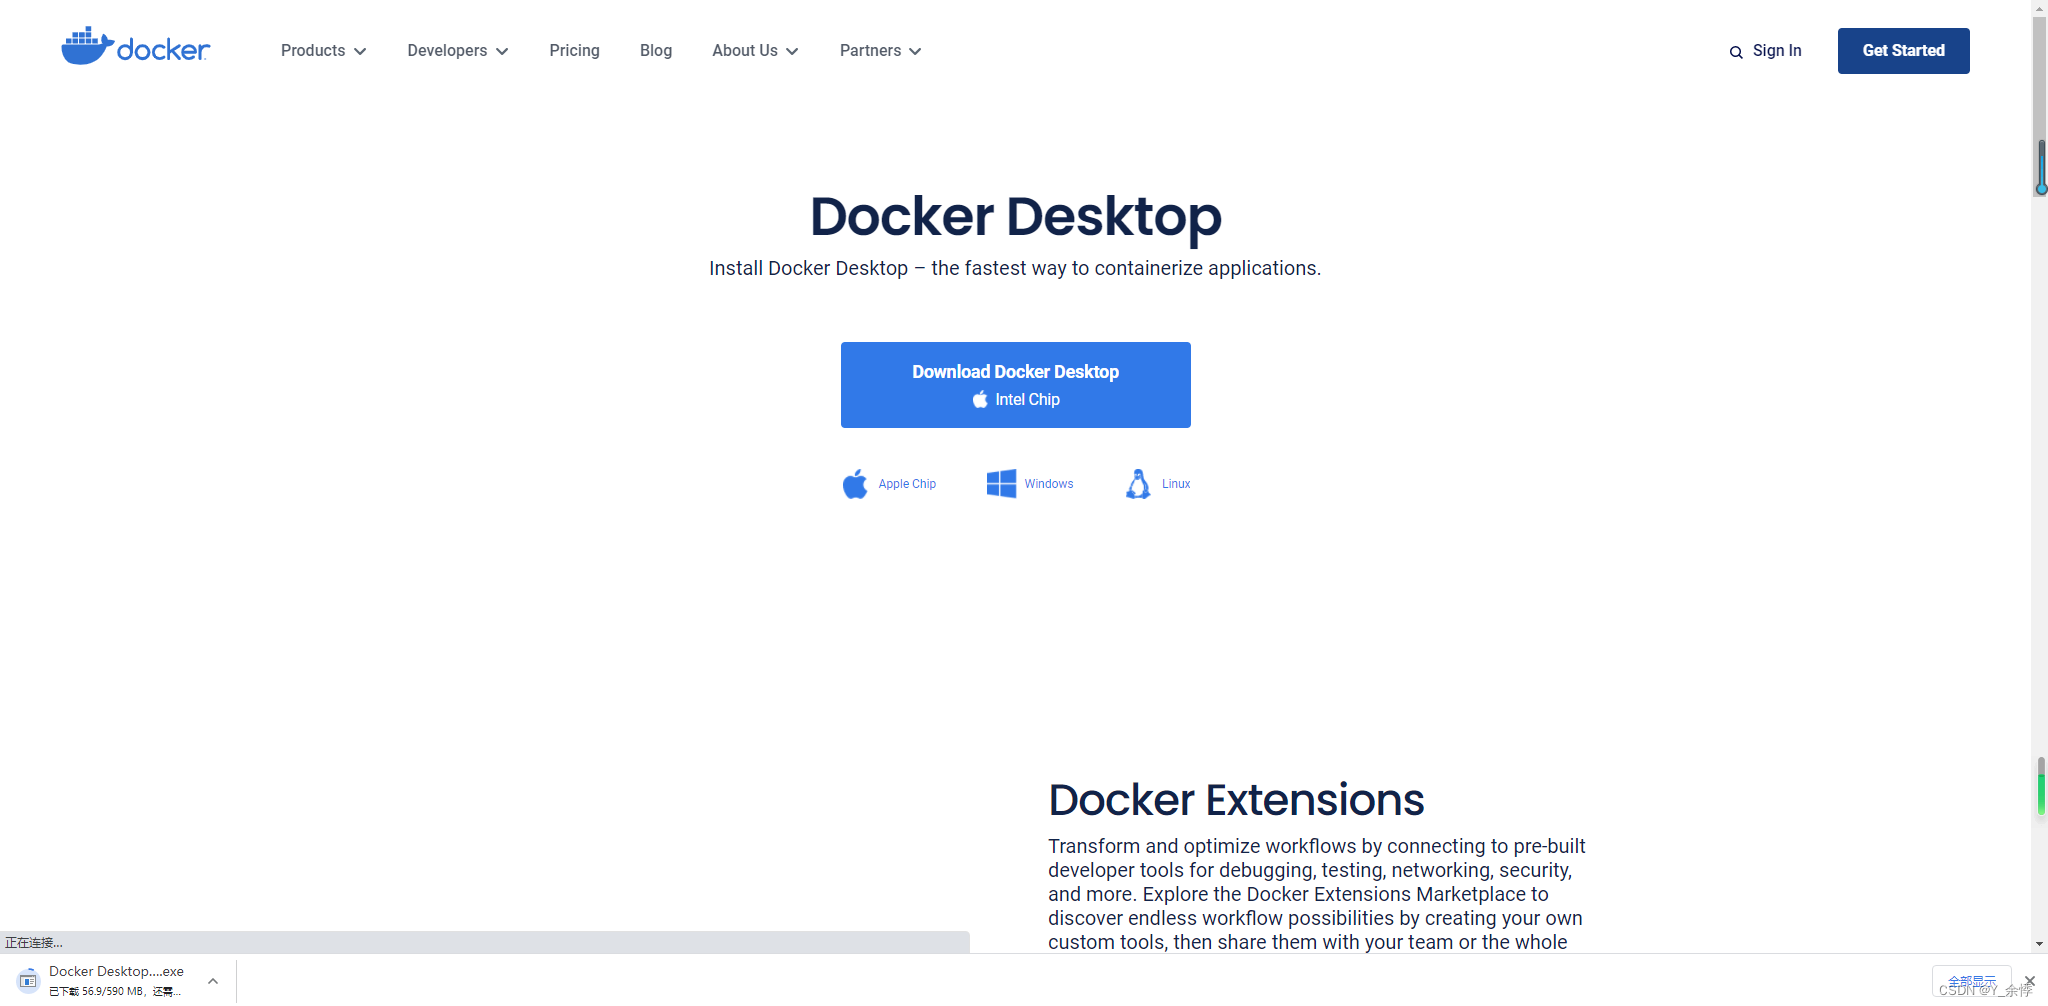Click the Apple logo inside the download button
The width and height of the screenshot is (2048, 1006).
978,399
